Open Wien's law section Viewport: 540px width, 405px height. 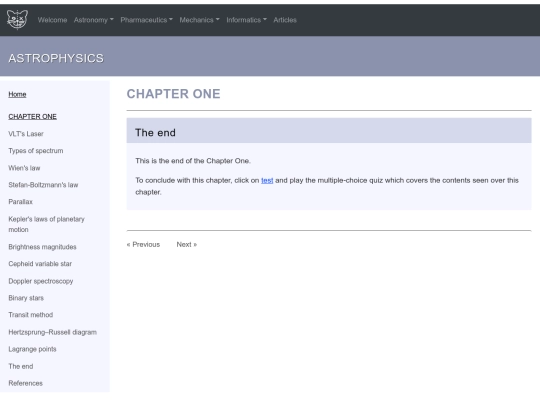click(x=24, y=168)
